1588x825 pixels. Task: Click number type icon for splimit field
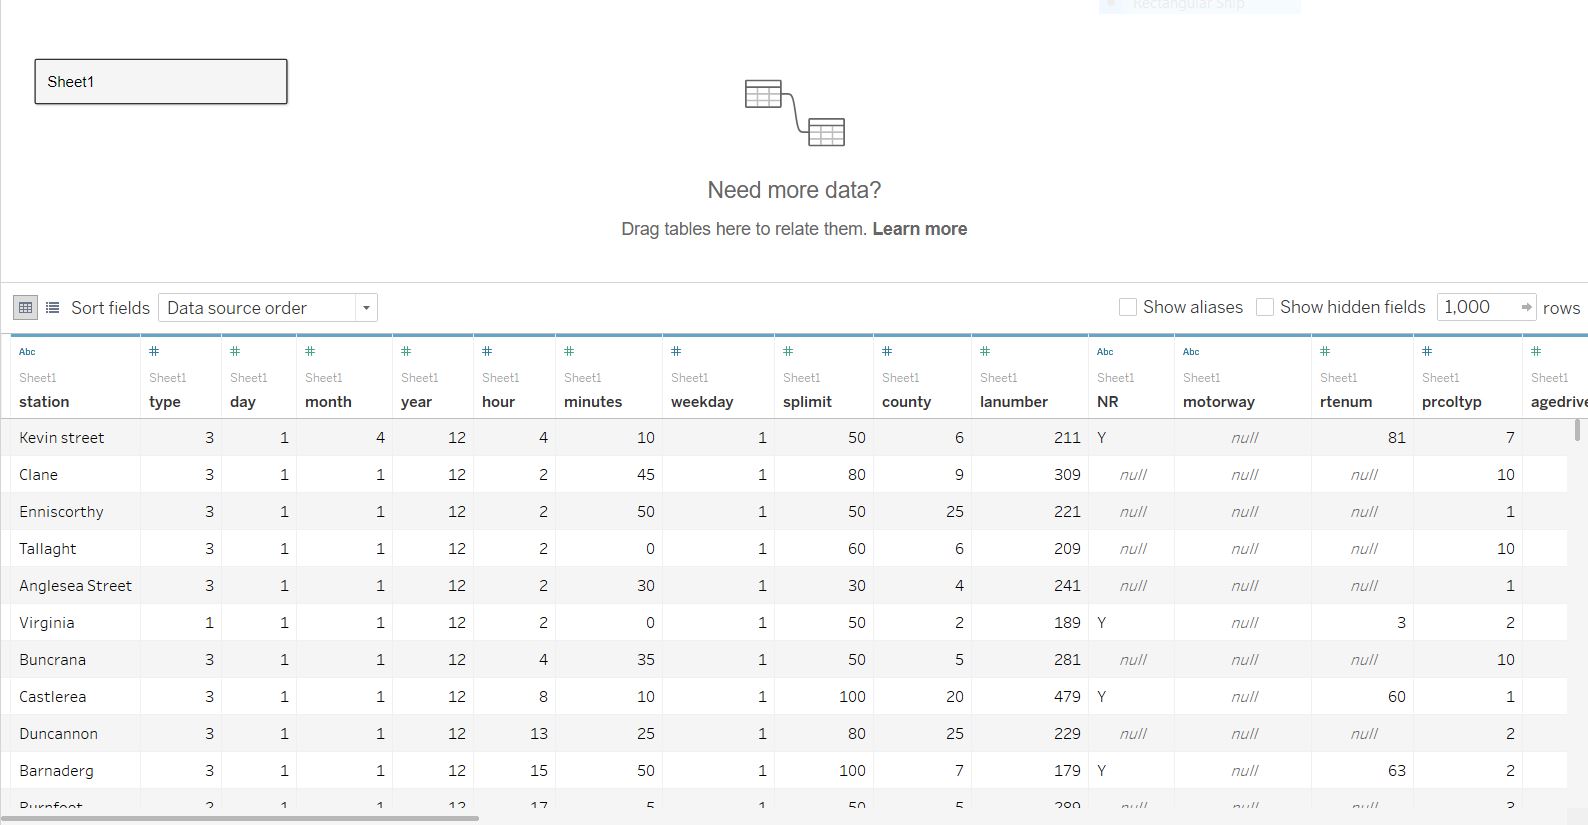click(788, 352)
